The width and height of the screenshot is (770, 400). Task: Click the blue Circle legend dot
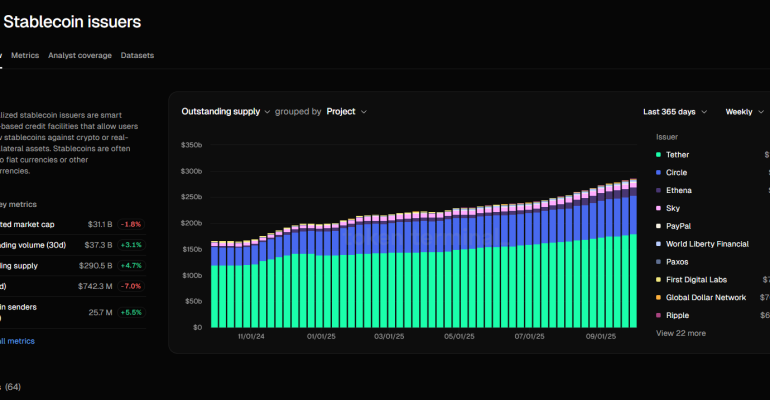click(x=658, y=173)
